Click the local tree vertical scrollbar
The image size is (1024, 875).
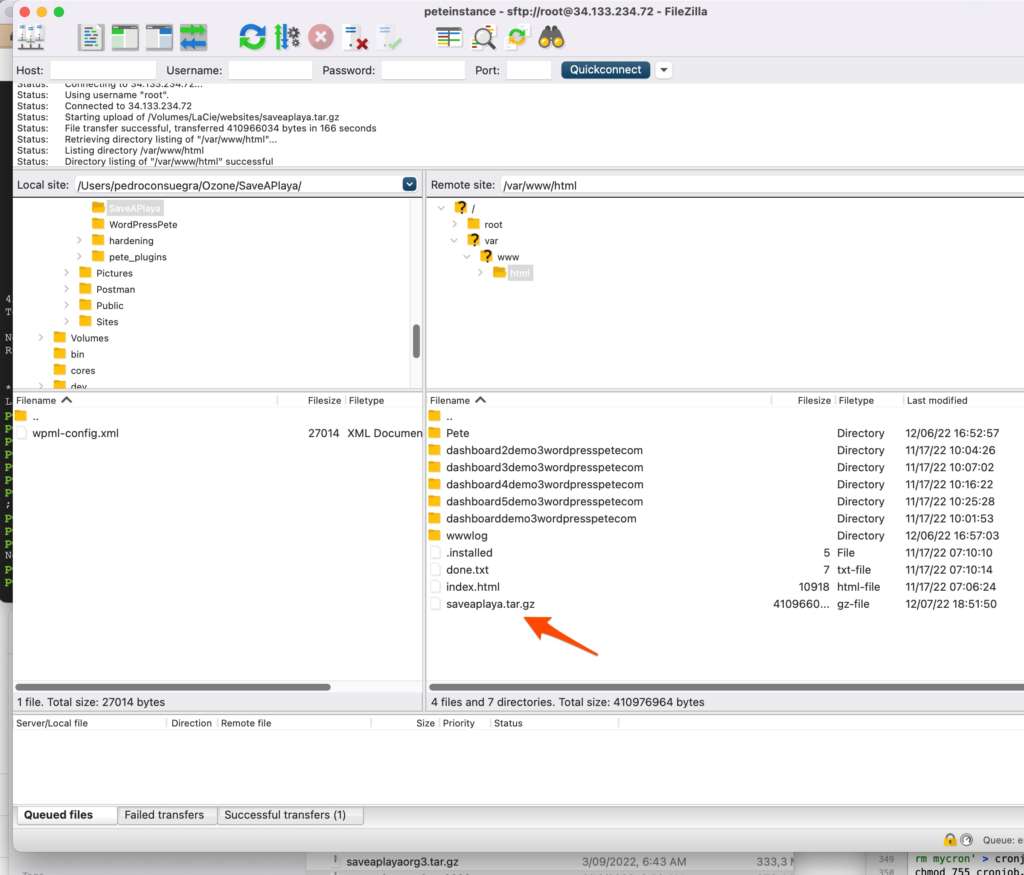pyautogui.click(x=416, y=342)
